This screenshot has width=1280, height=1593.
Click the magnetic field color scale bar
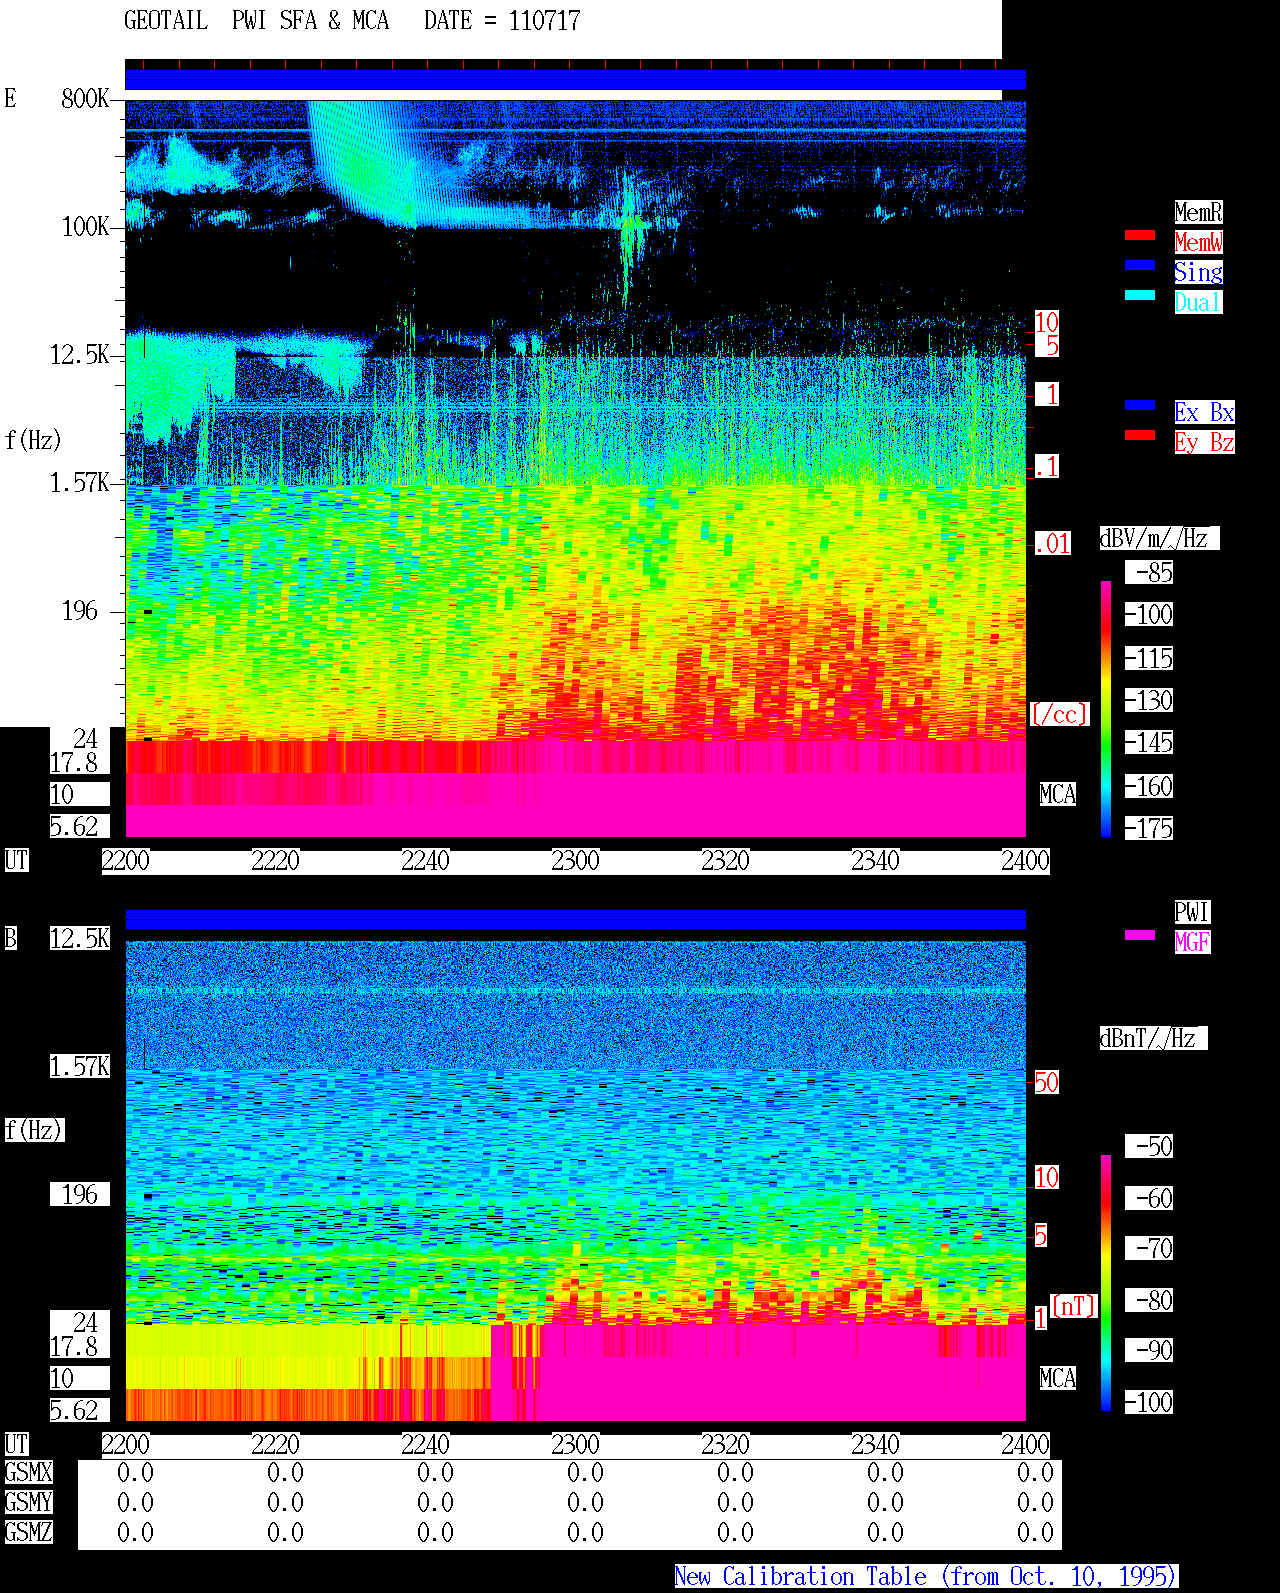(x=1106, y=1283)
